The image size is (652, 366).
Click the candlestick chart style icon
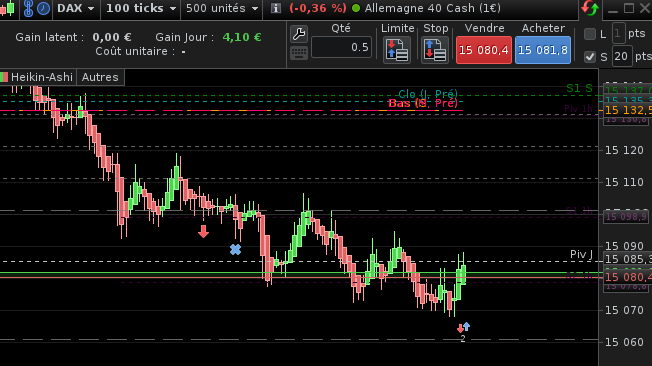(x=8, y=8)
